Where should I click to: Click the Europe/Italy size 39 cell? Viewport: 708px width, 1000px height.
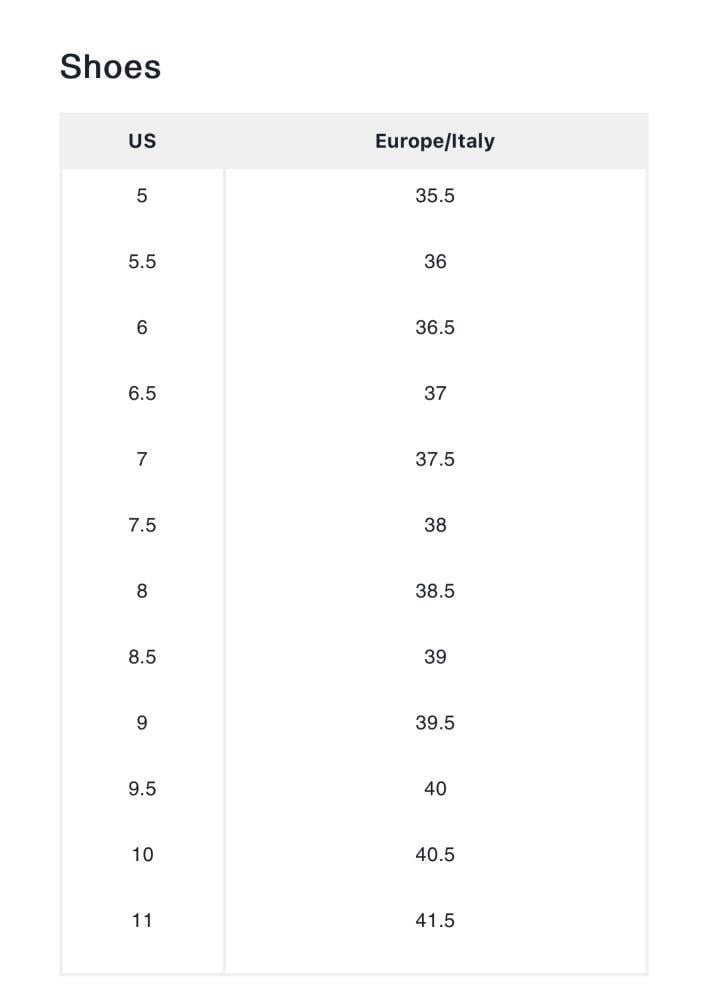click(435, 658)
